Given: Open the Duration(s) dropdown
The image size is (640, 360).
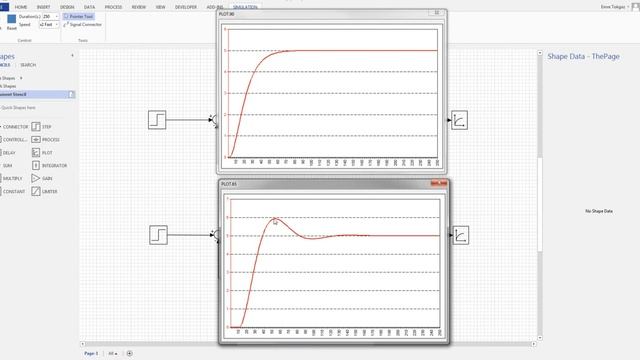Looking at the screenshot, I should pos(56,16).
